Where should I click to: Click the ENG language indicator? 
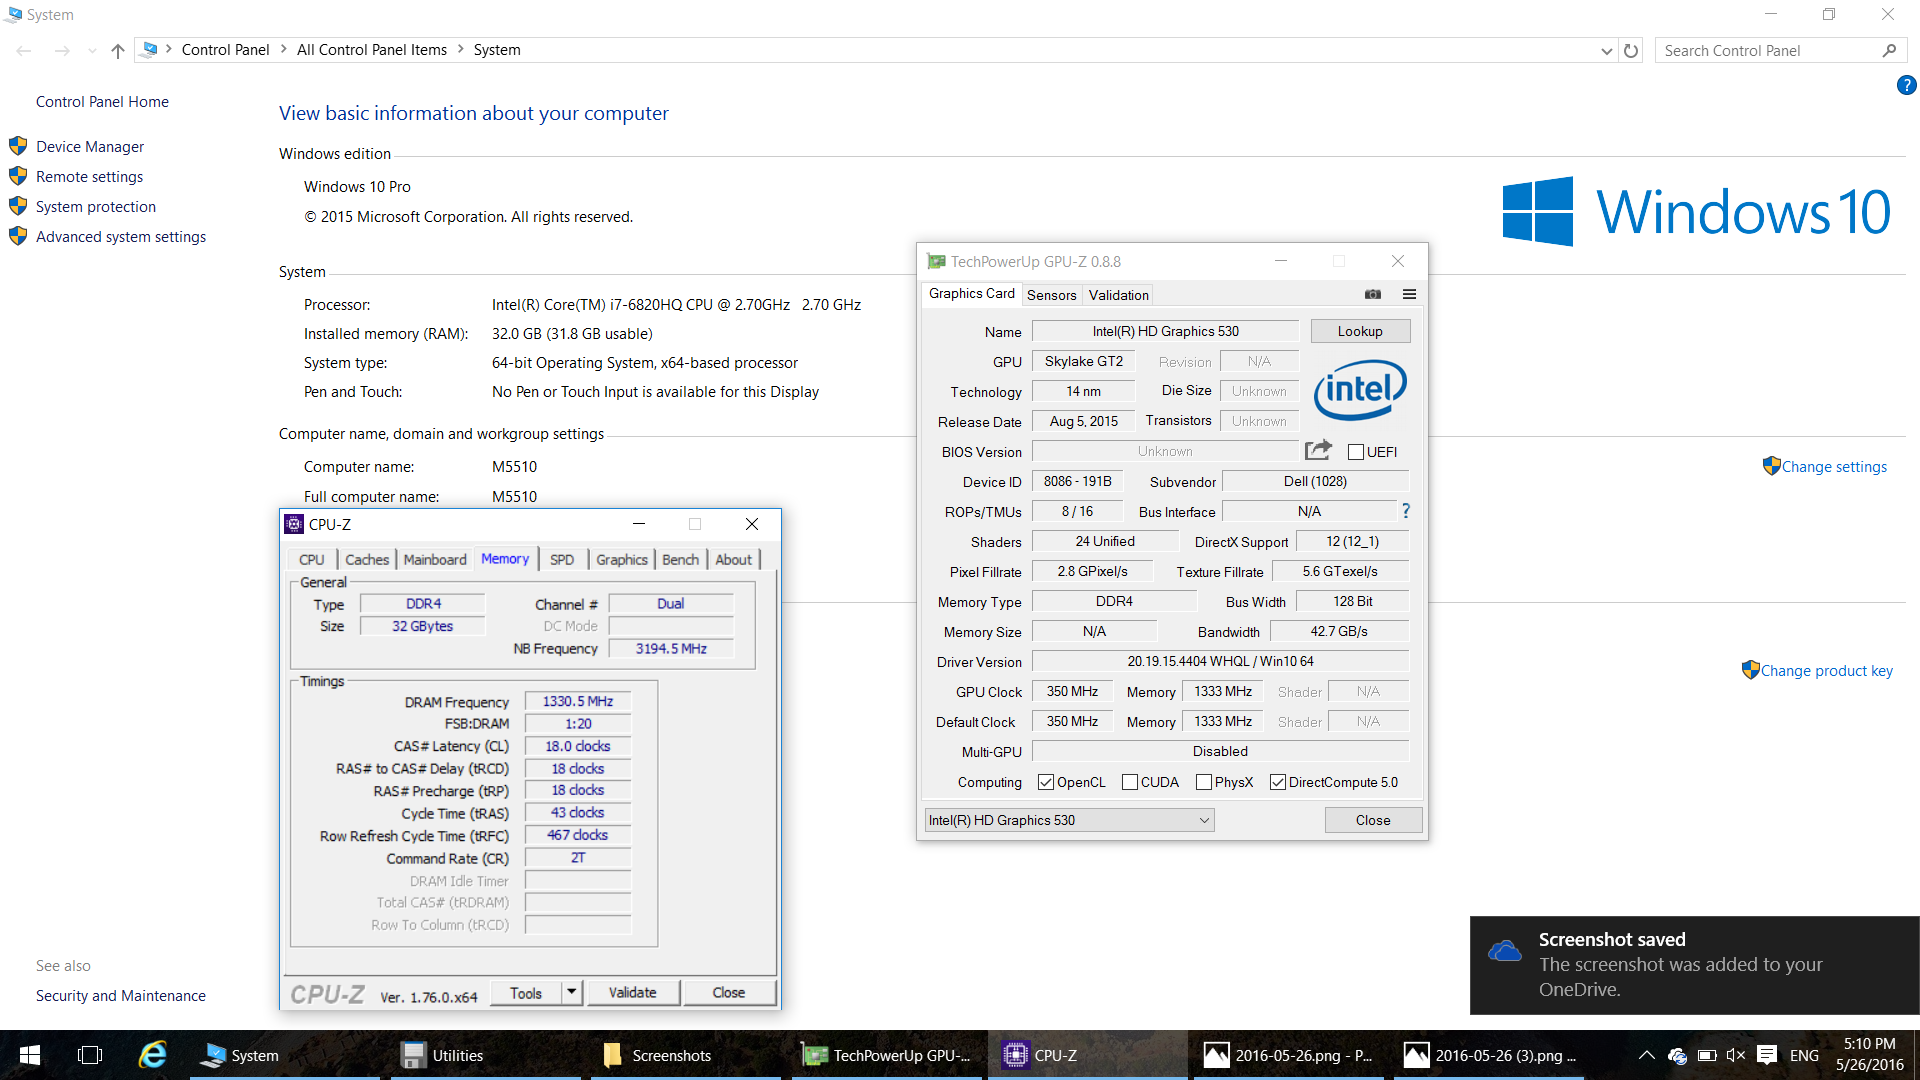(1804, 1055)
